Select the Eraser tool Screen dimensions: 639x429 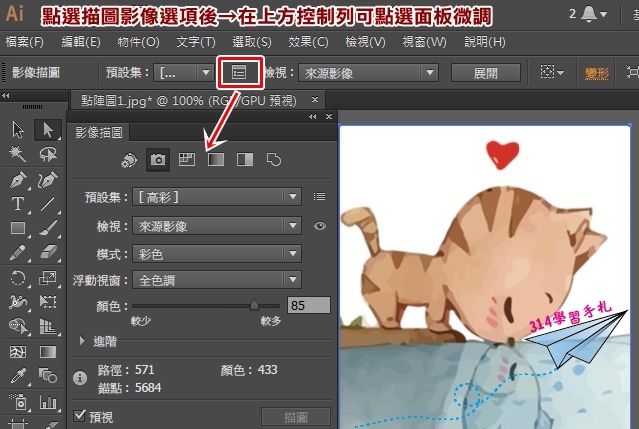48,252
